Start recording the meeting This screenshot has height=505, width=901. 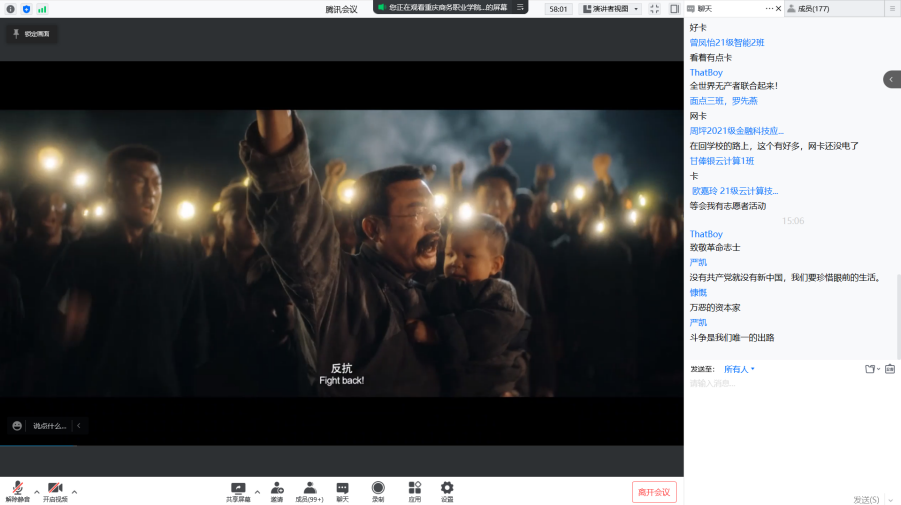coord(378,488)
